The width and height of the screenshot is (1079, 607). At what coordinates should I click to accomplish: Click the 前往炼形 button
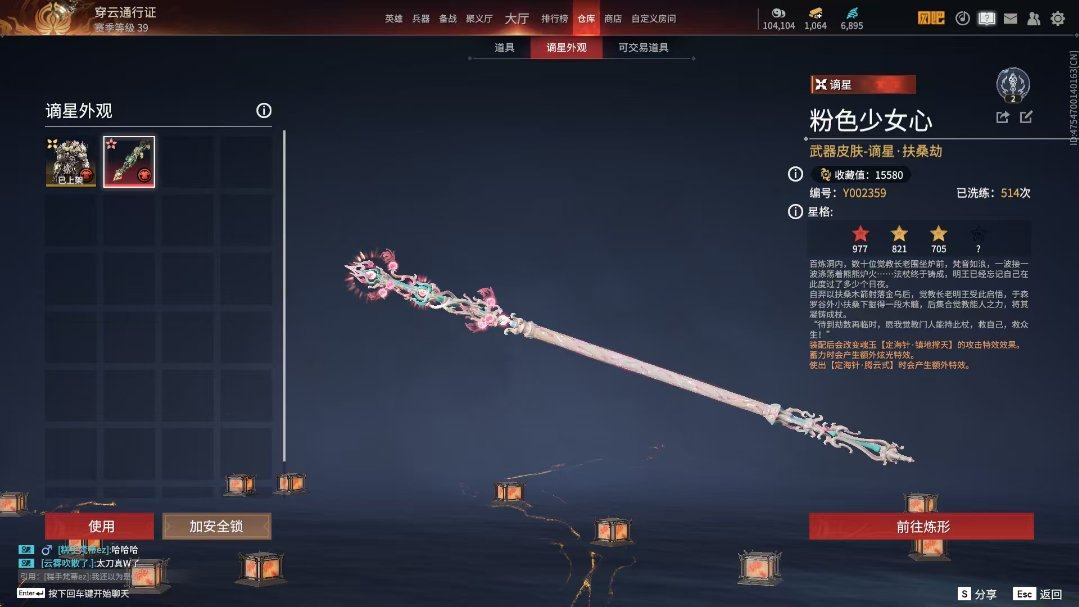pos(921,526)
